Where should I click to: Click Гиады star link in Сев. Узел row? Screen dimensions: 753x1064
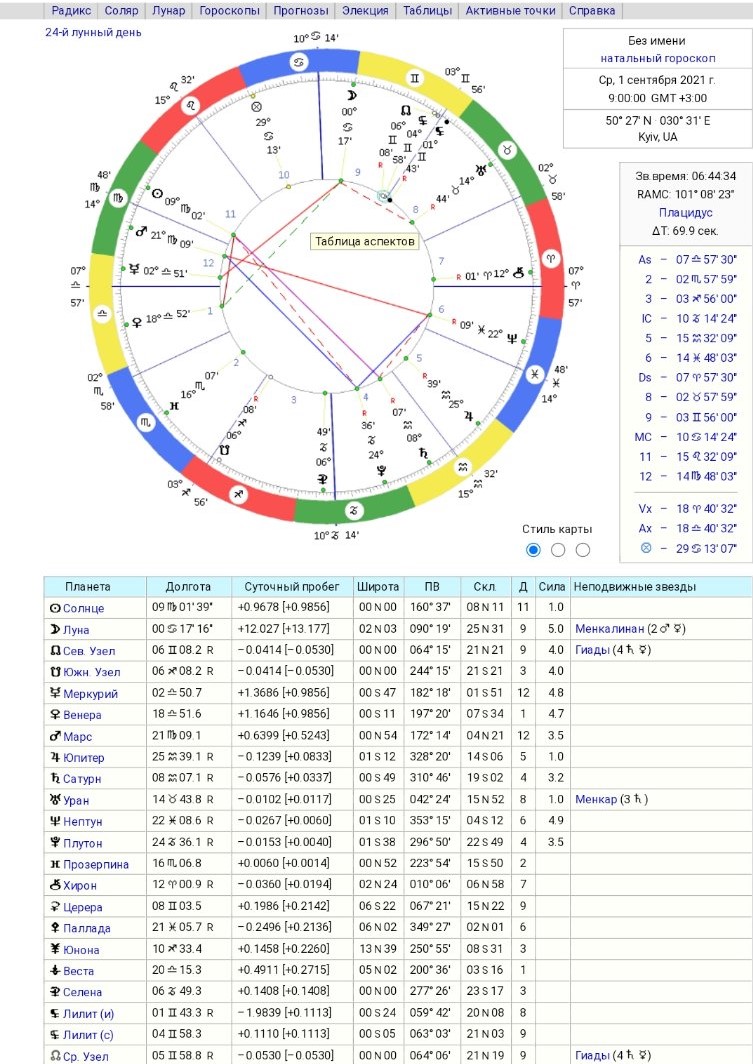pyautogui.click(x=592, y=650)
